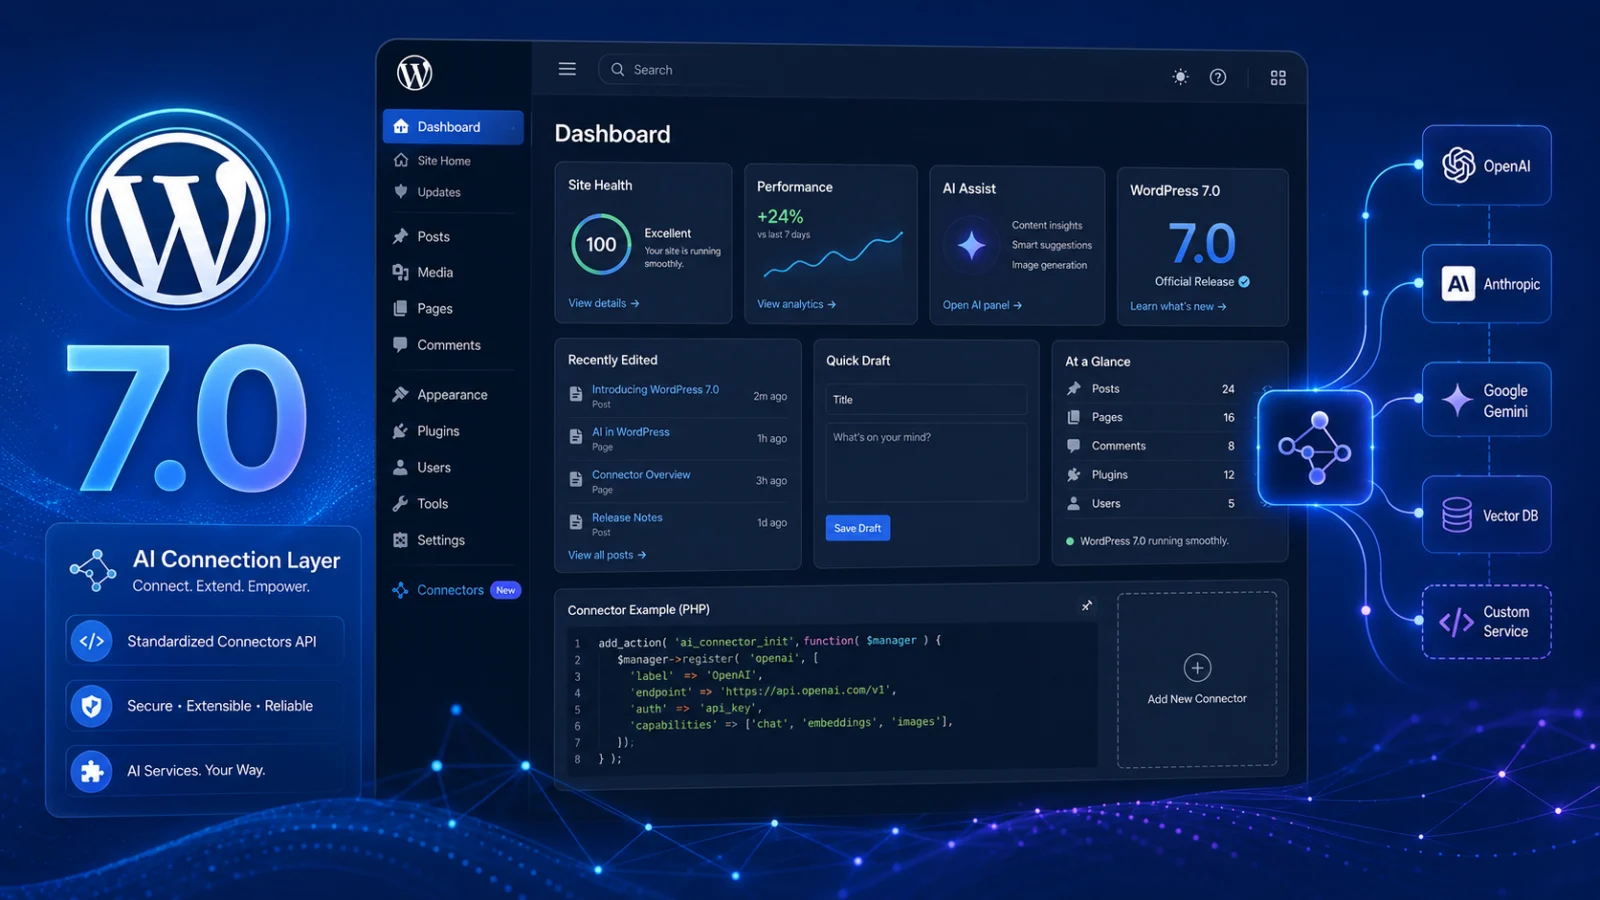Viewport: 1600px width, 900px height.
Task: Click the 'api_key' text in code
Action: point(729,708)
